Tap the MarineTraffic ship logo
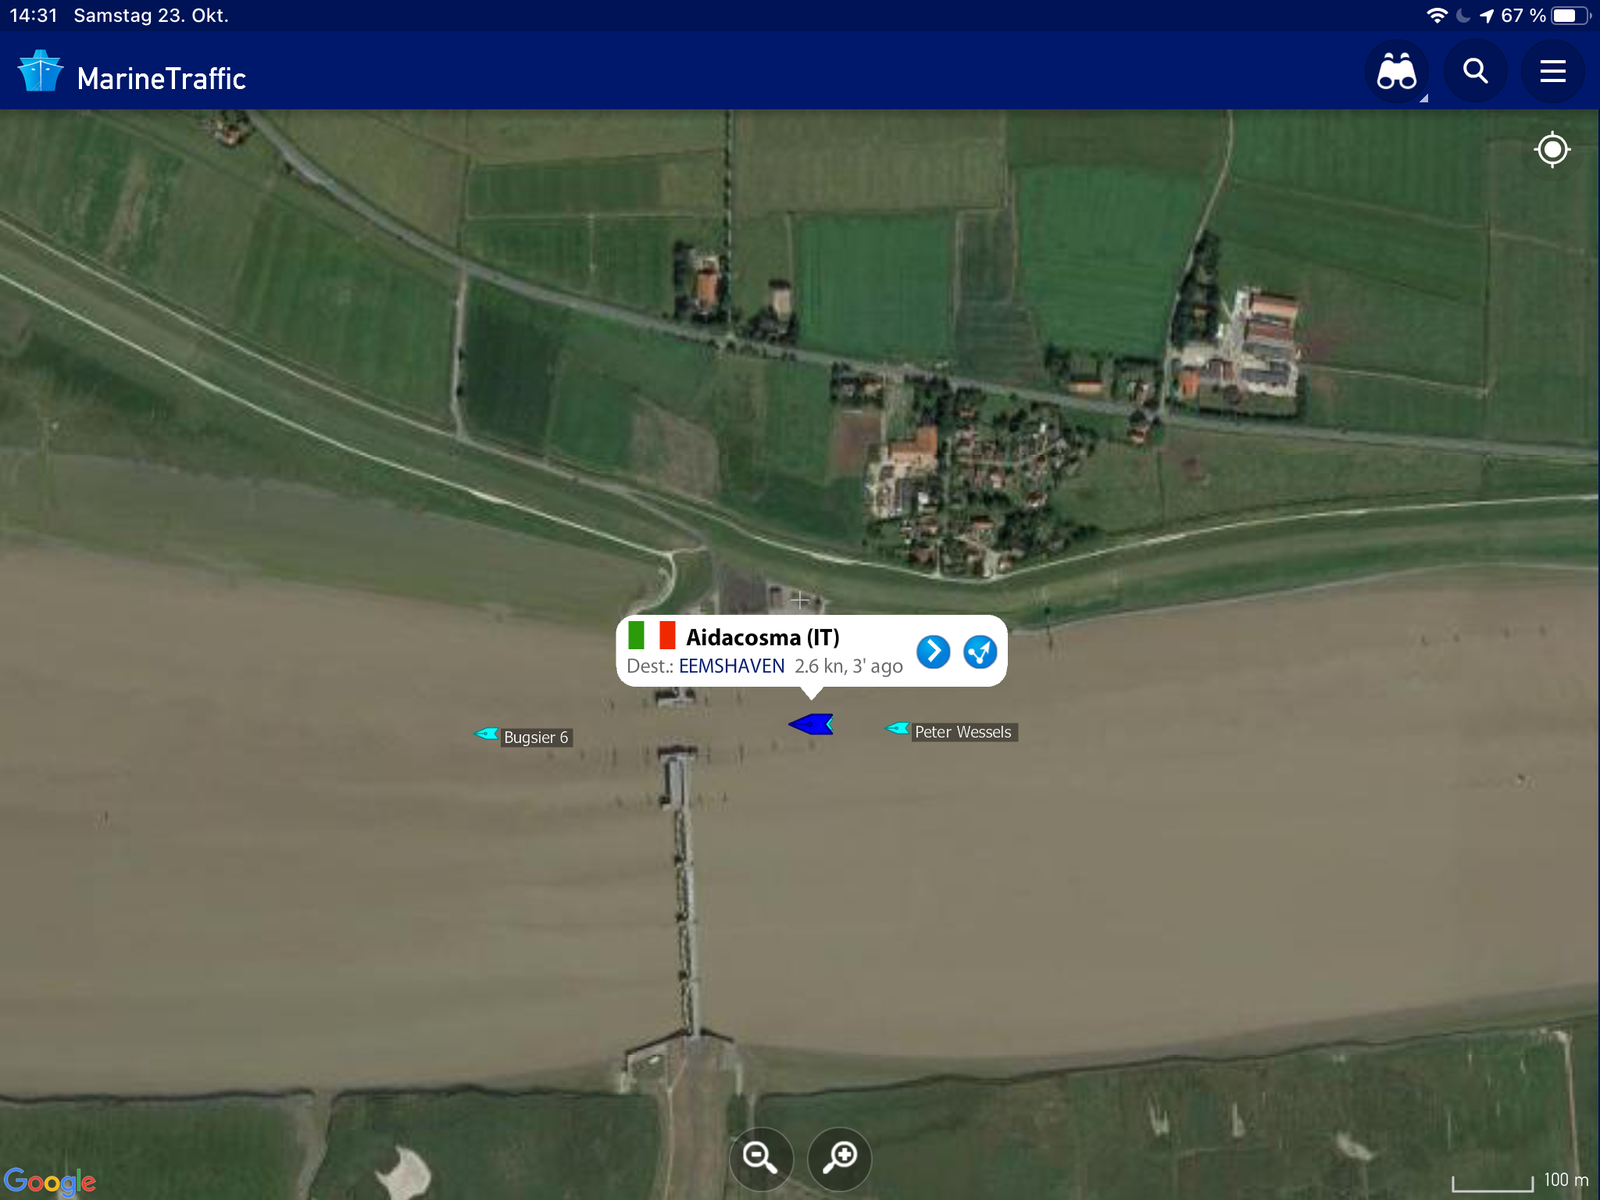Screen dimensions: 1600x1200 click(x=40, y=72)
